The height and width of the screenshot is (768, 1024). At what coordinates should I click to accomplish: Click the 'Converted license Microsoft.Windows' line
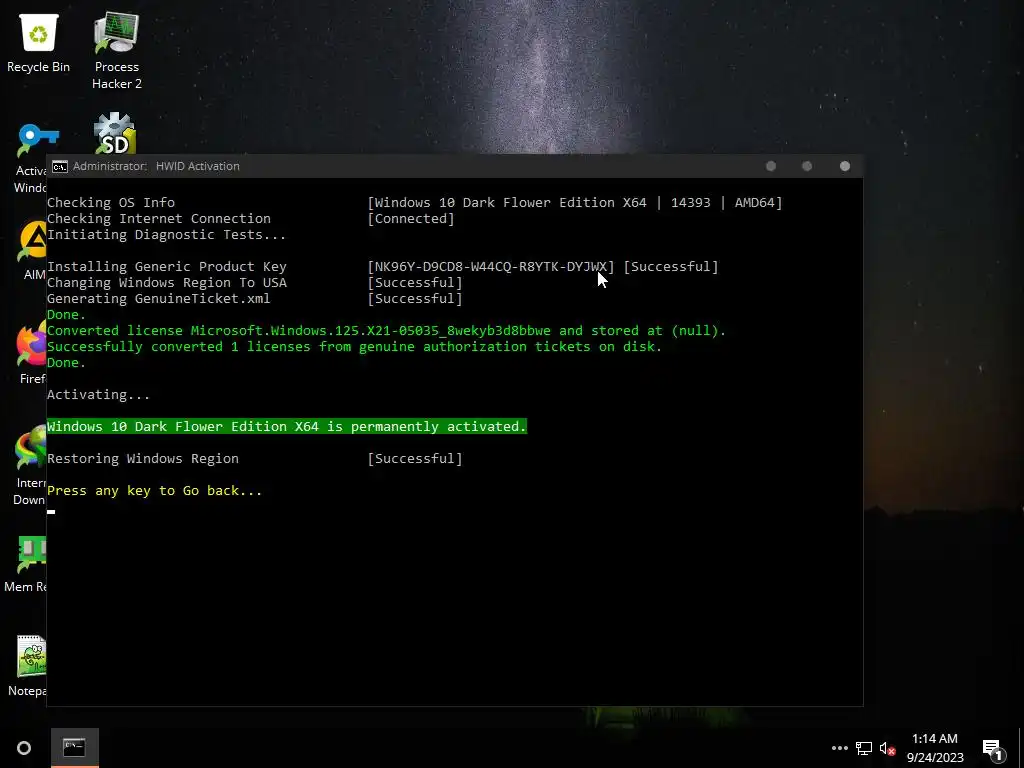click(386, 330)
